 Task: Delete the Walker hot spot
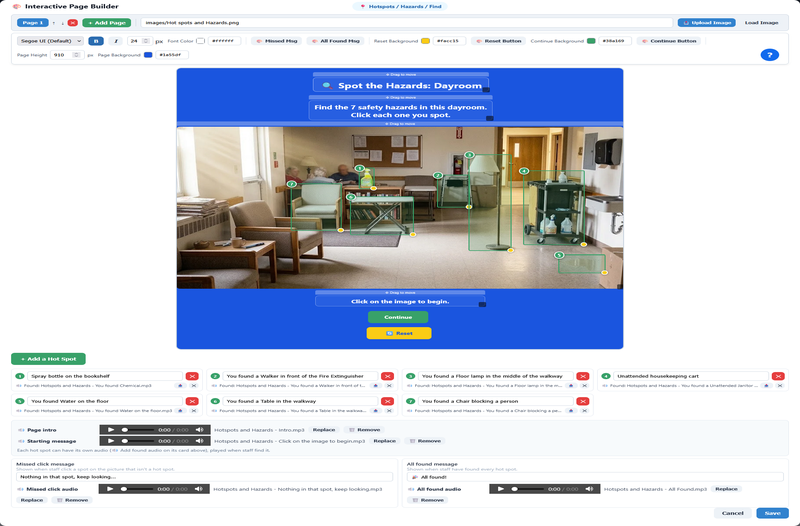387,377
